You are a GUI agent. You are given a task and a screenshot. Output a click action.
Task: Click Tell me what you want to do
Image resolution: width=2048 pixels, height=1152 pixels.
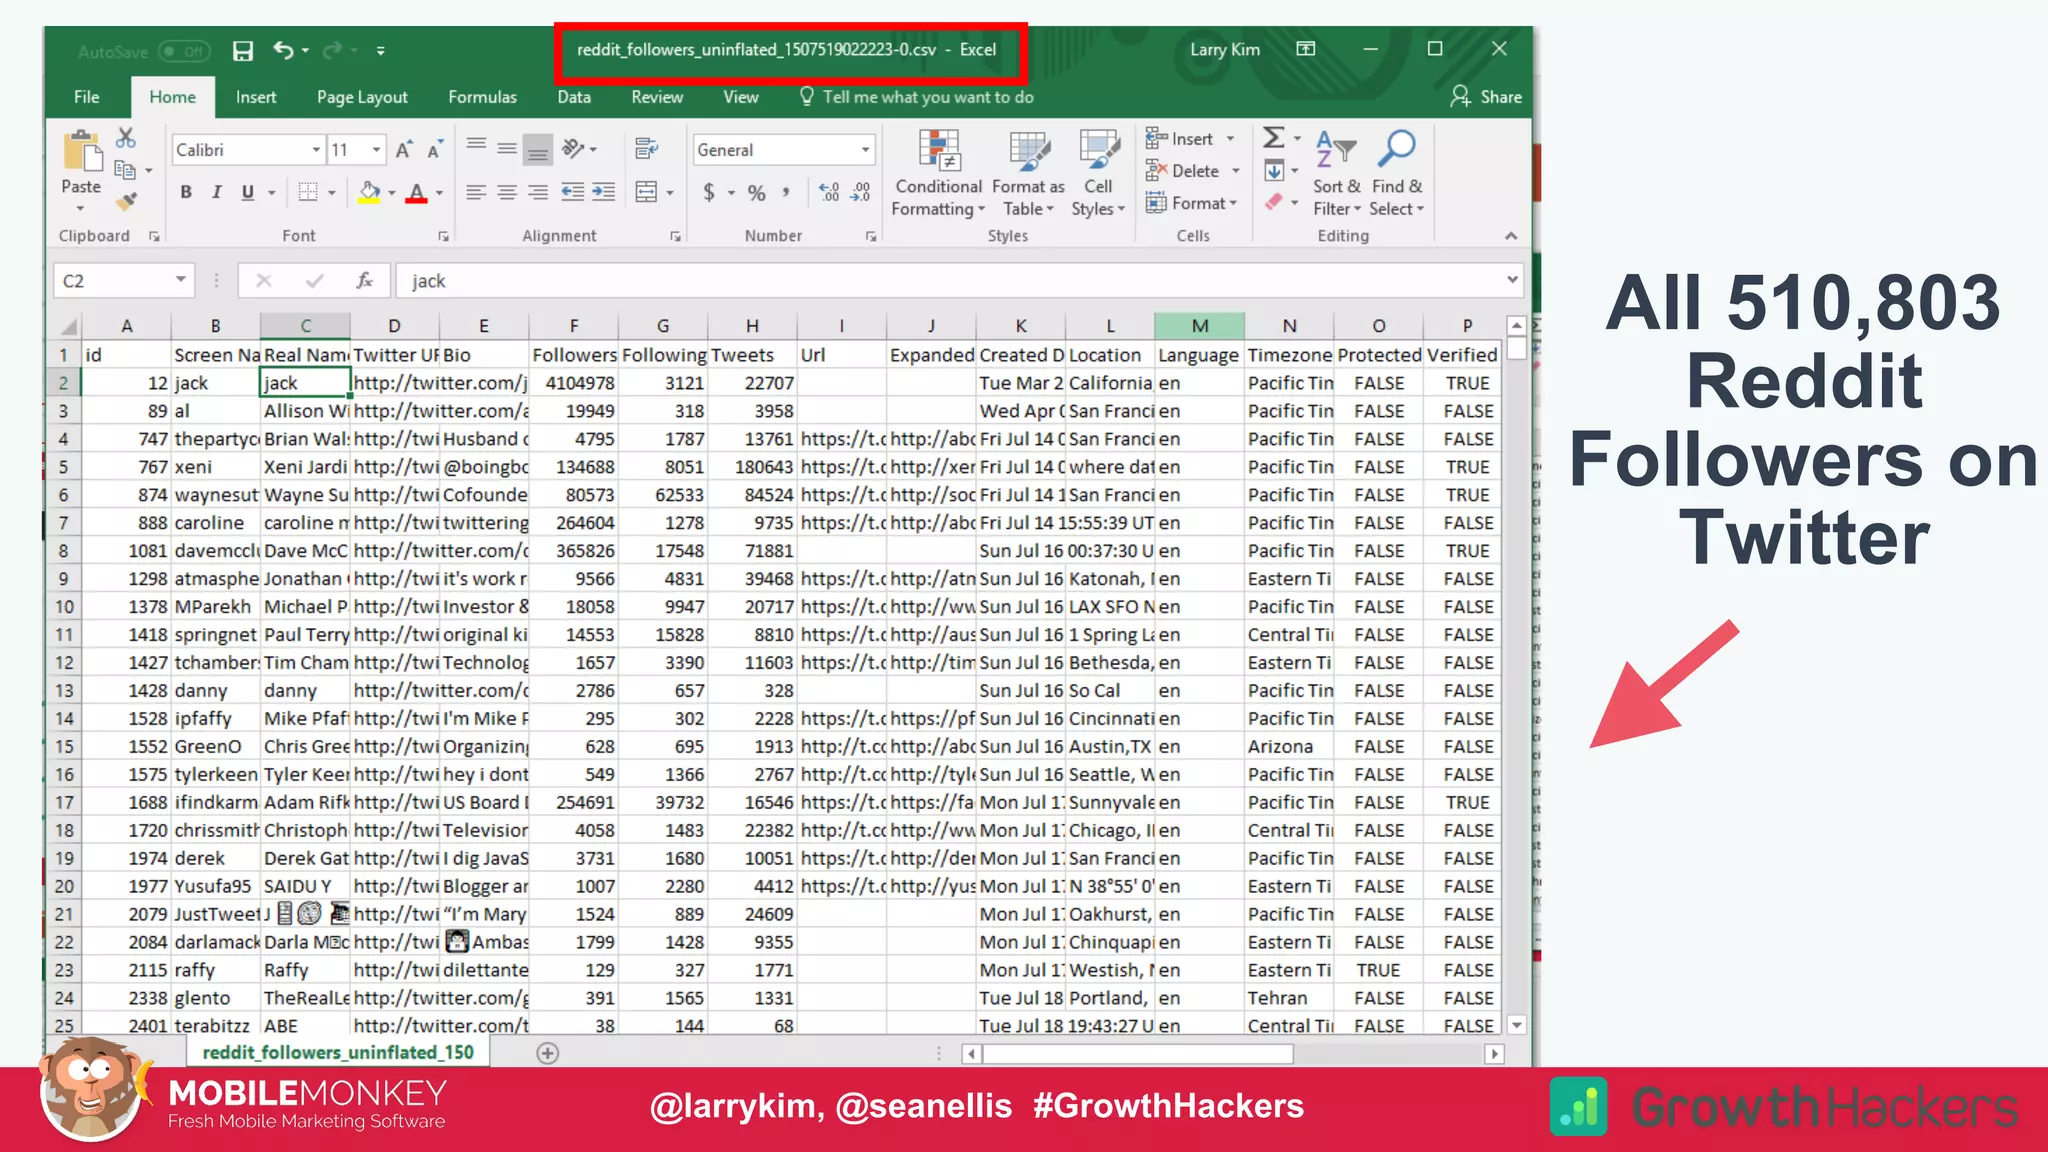tap(917, 97)
